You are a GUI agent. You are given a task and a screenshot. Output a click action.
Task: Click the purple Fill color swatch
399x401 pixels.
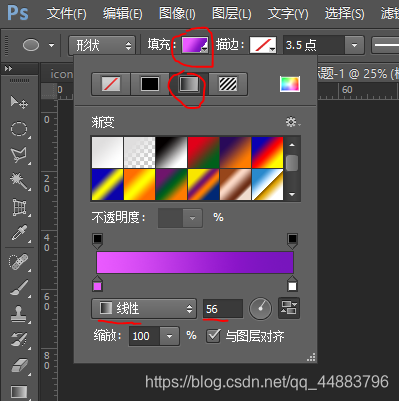click(195, 45)
